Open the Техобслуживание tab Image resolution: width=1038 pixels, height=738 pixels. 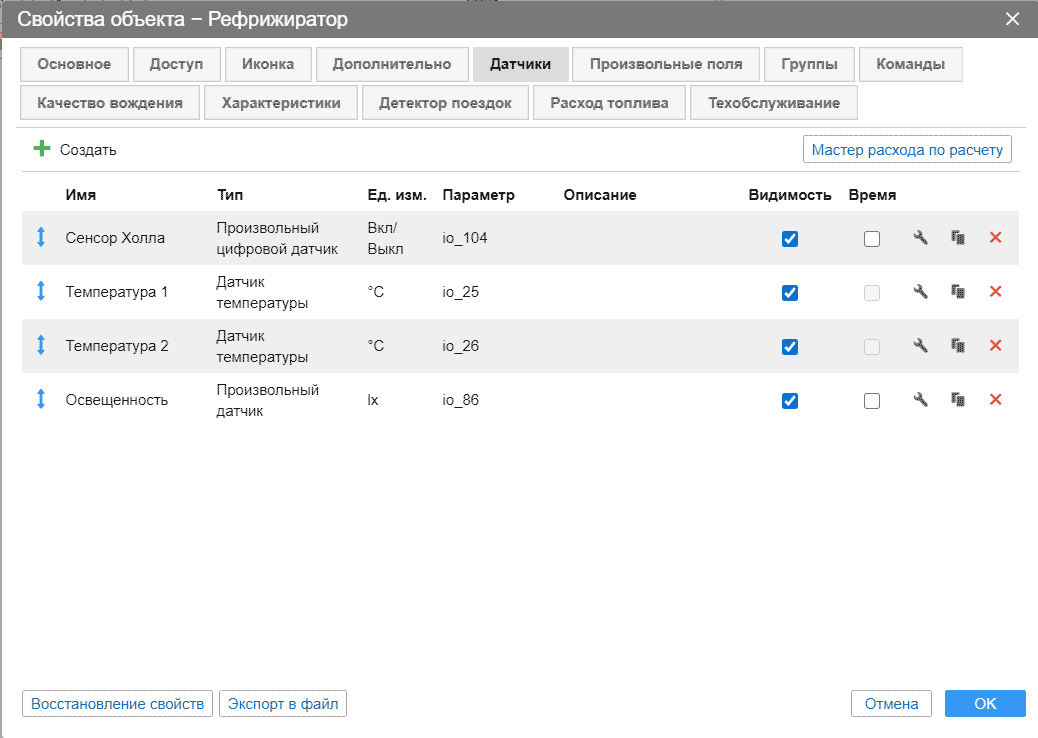tap(774, 103)
